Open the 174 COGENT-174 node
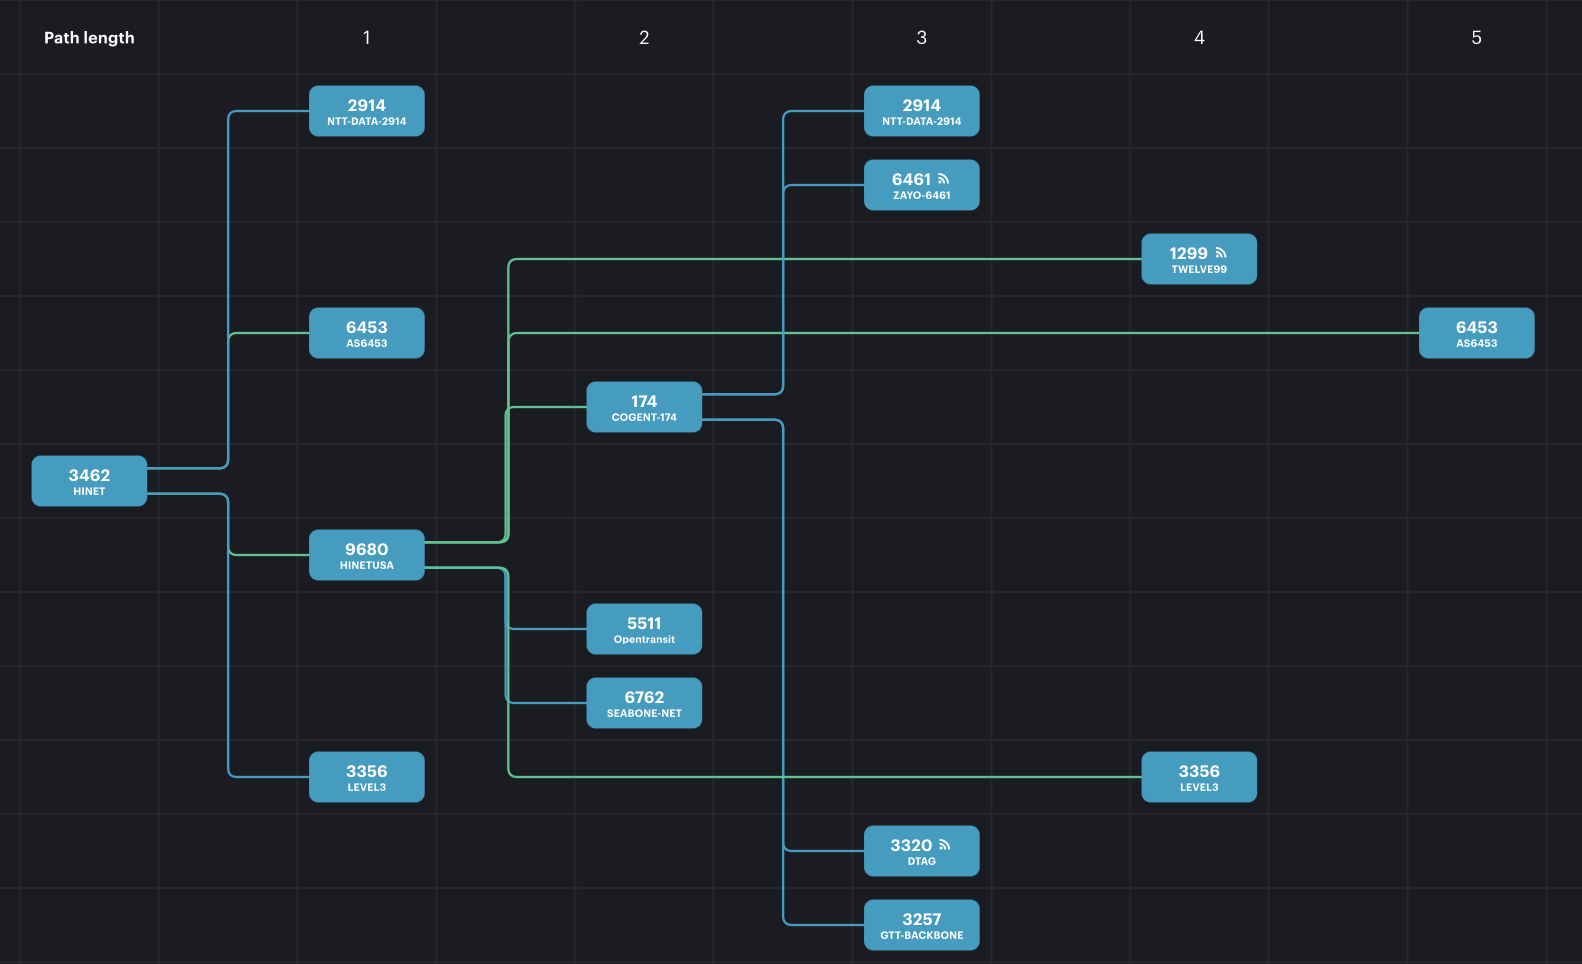The height and width of the screenshot is (964, 1582). coord(644,407)
